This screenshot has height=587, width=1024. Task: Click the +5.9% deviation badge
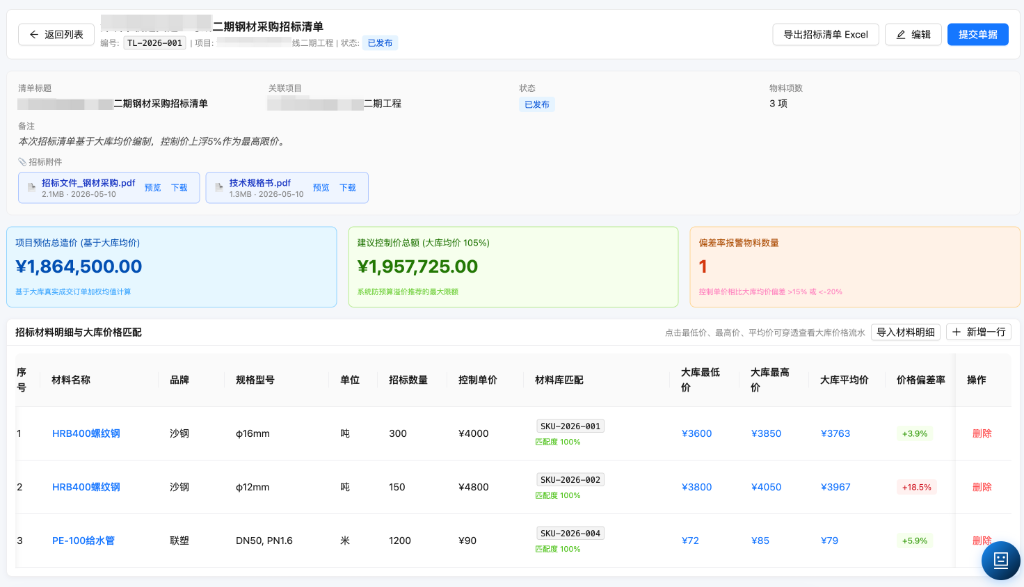coord(914,541)
